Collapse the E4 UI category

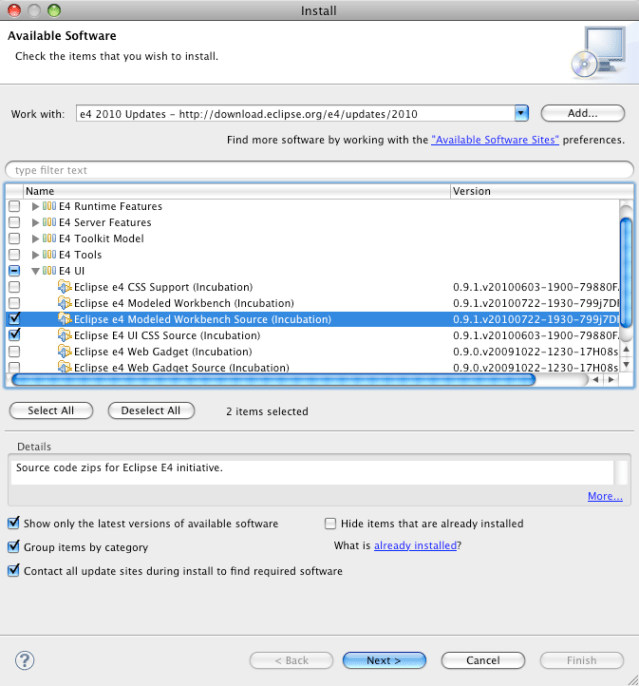pos(36,271)
